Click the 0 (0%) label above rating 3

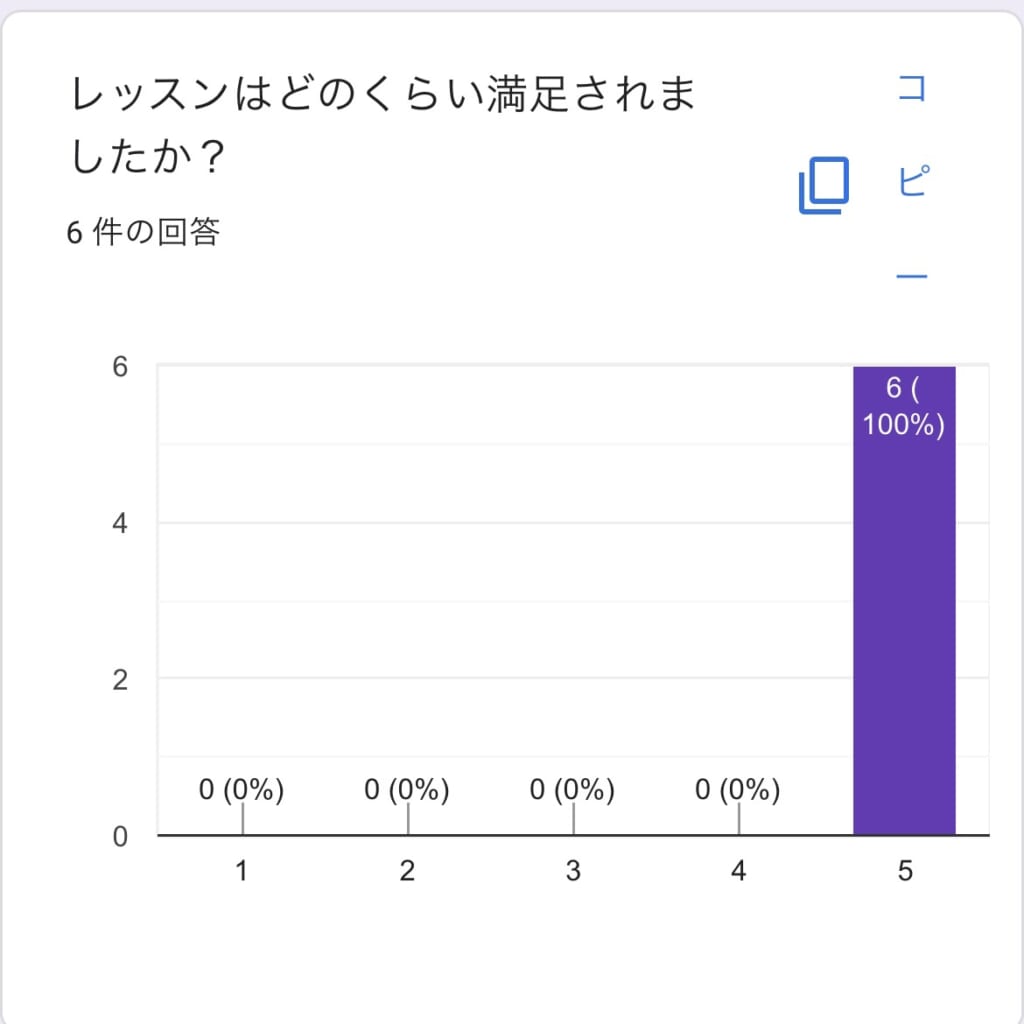click(573, 790)
